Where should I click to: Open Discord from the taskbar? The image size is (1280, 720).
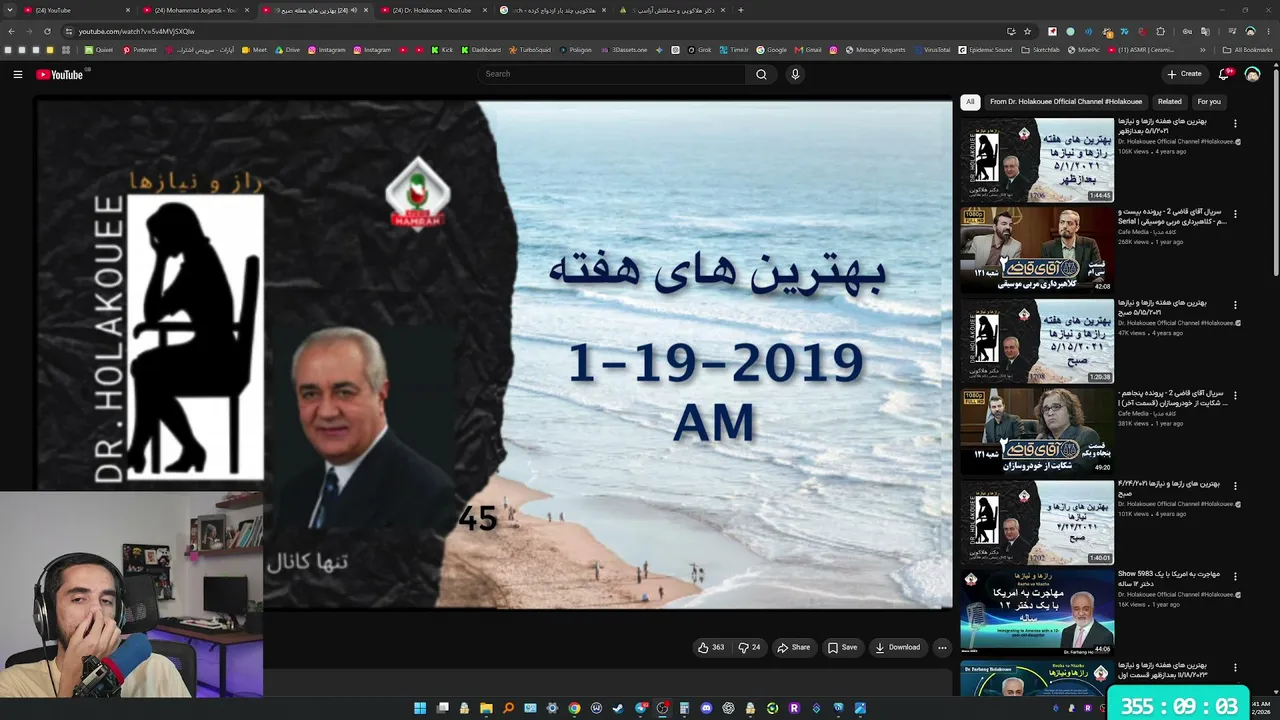[x=706, y=708]
